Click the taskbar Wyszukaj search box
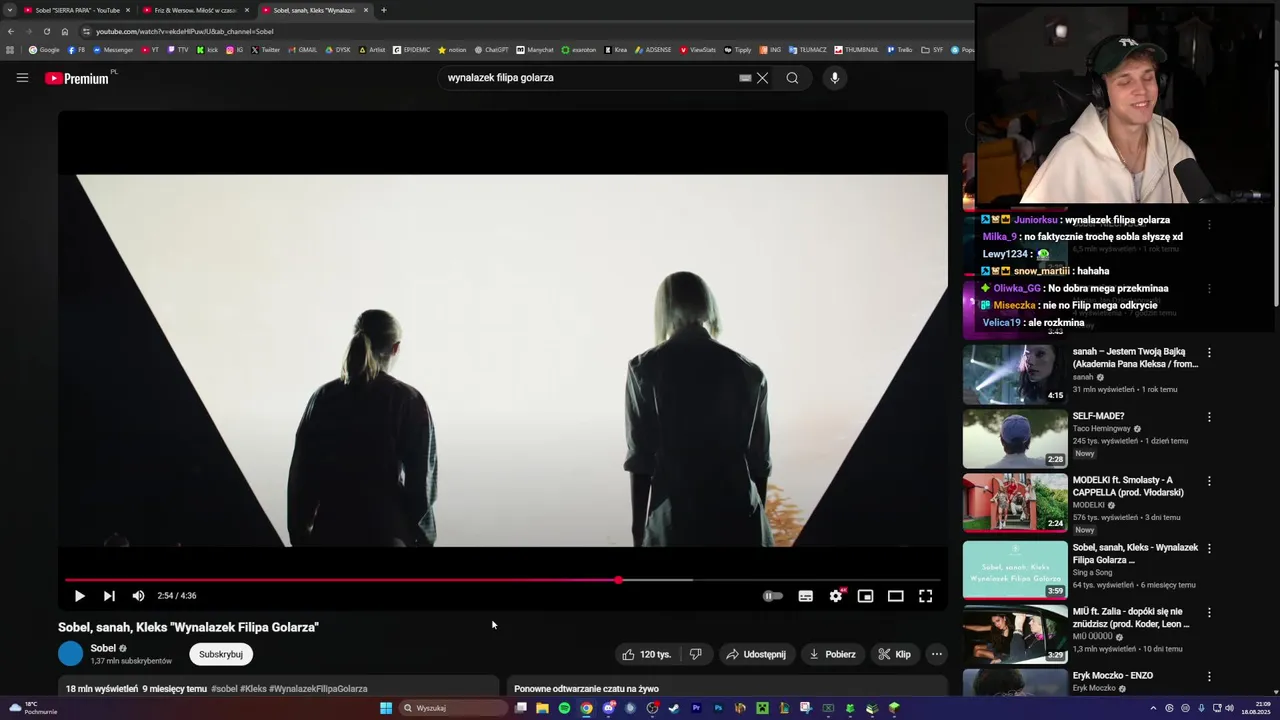1280x720 pixels. tap(454, 708)
